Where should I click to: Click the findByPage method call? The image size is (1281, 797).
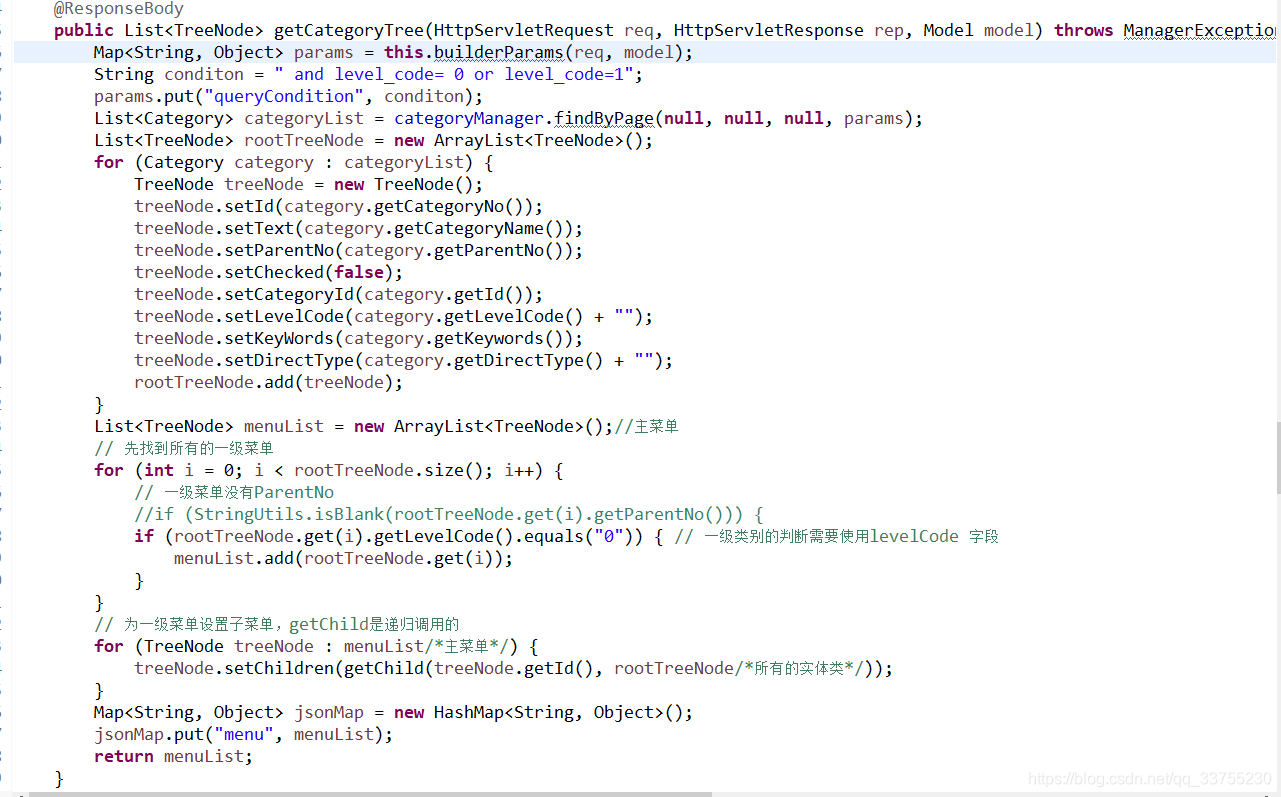(x=604, y=118)
